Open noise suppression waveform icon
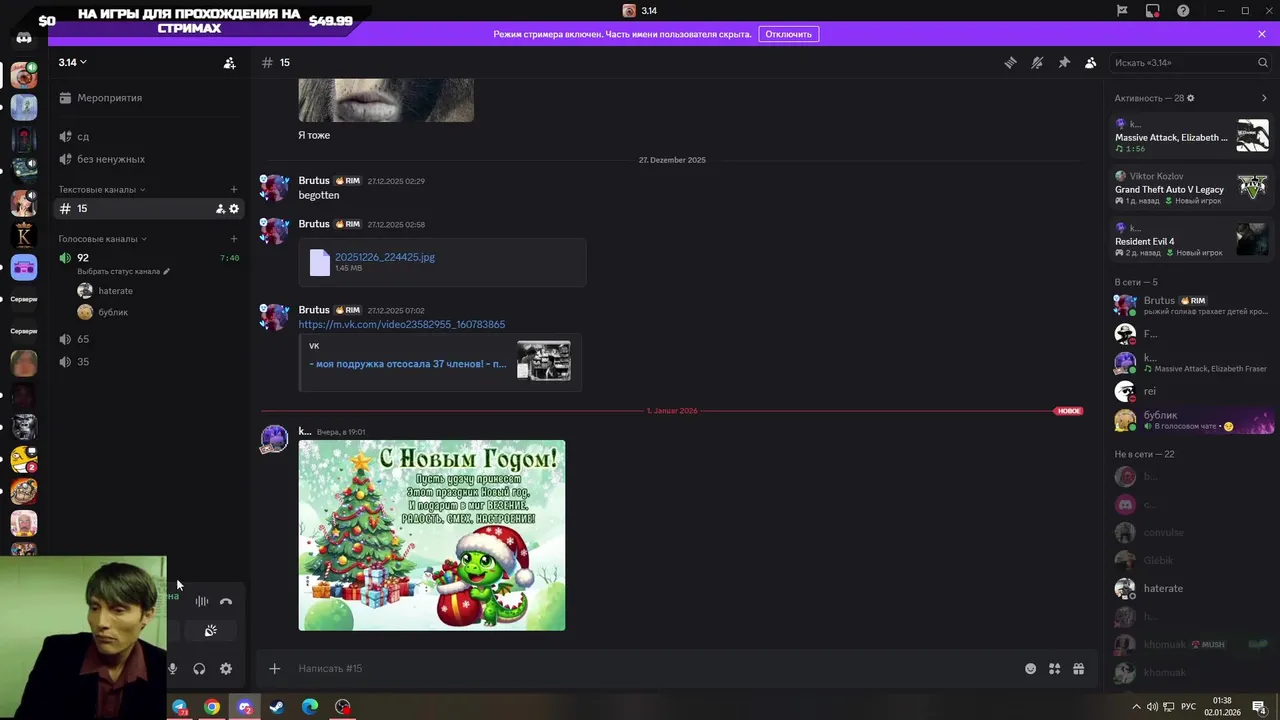Viewport: 1280px width, 720px height. [202, 601]
